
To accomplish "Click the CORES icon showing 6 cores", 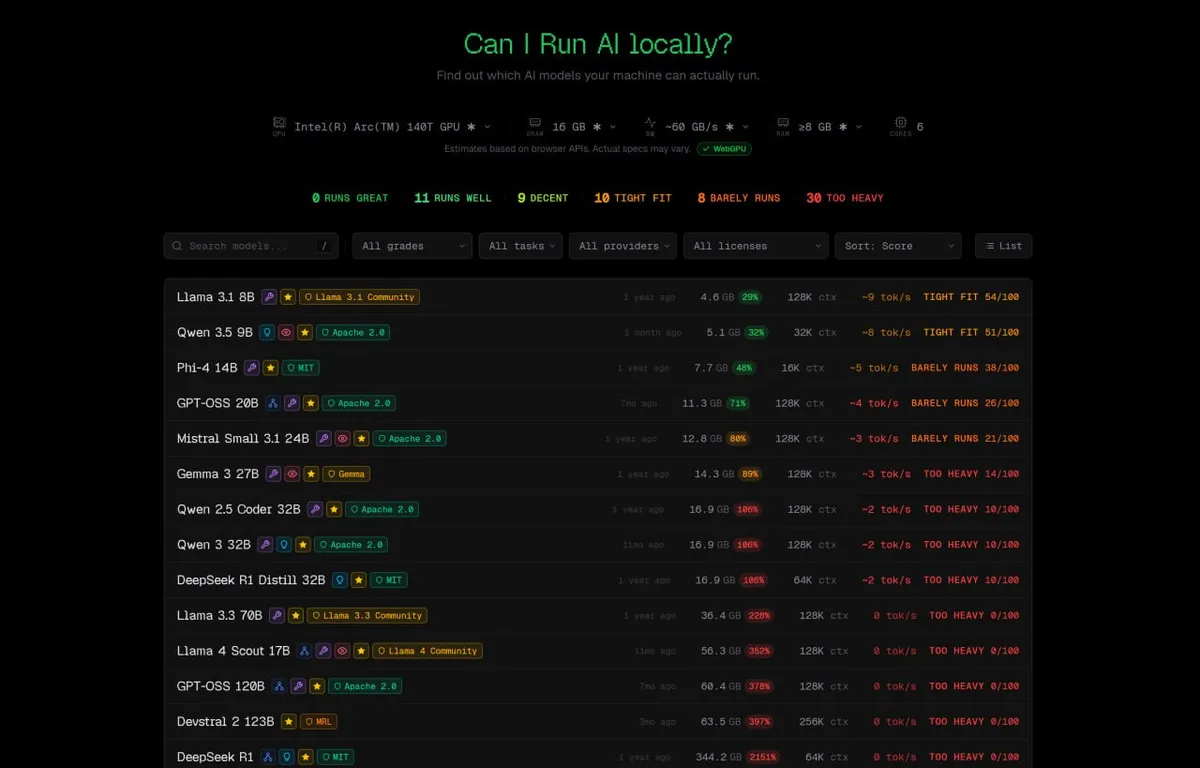I will pyautogui.click(x=900, y=124).
